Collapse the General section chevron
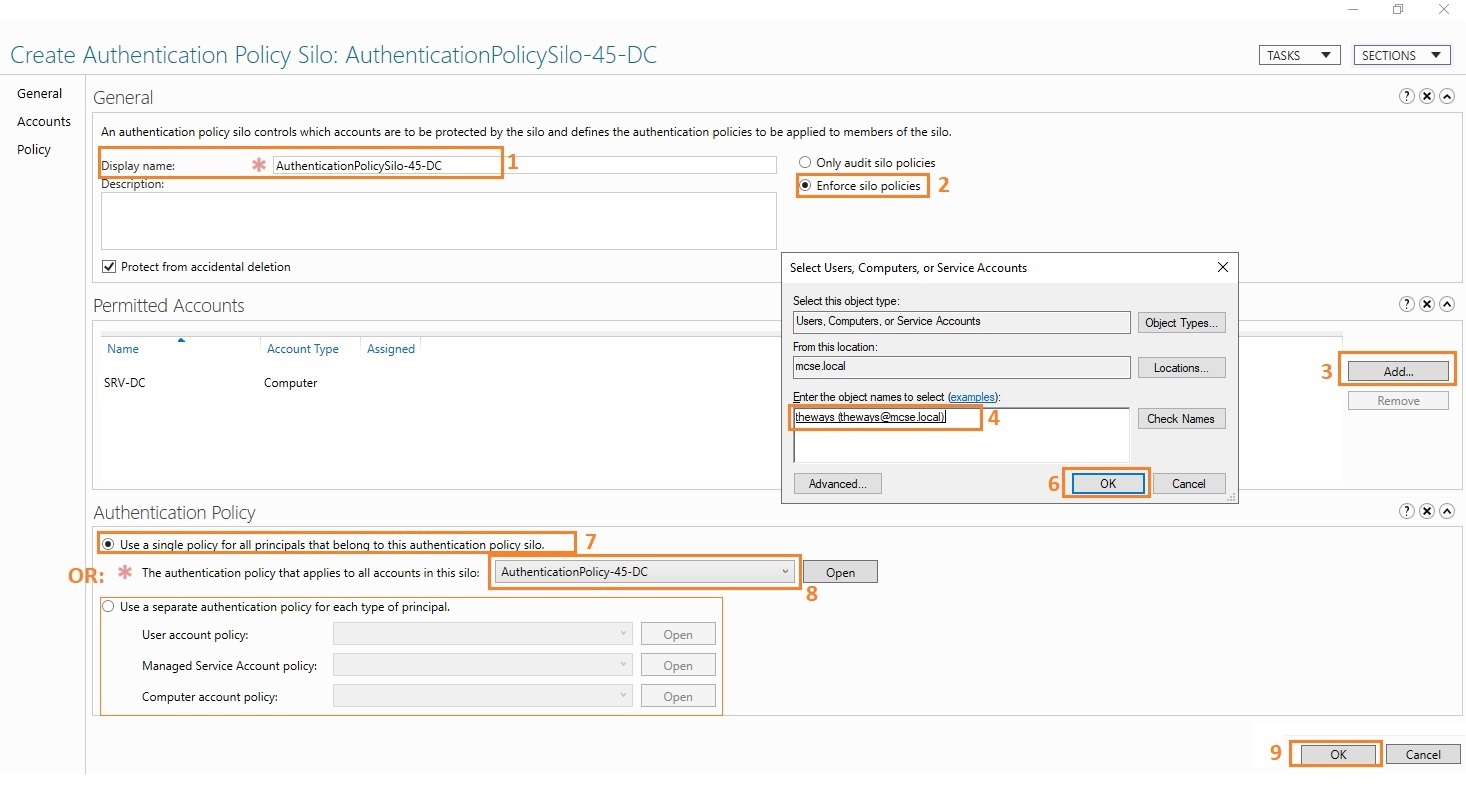The width and height of the screenshot is (1466, 810). (1447, 95)
